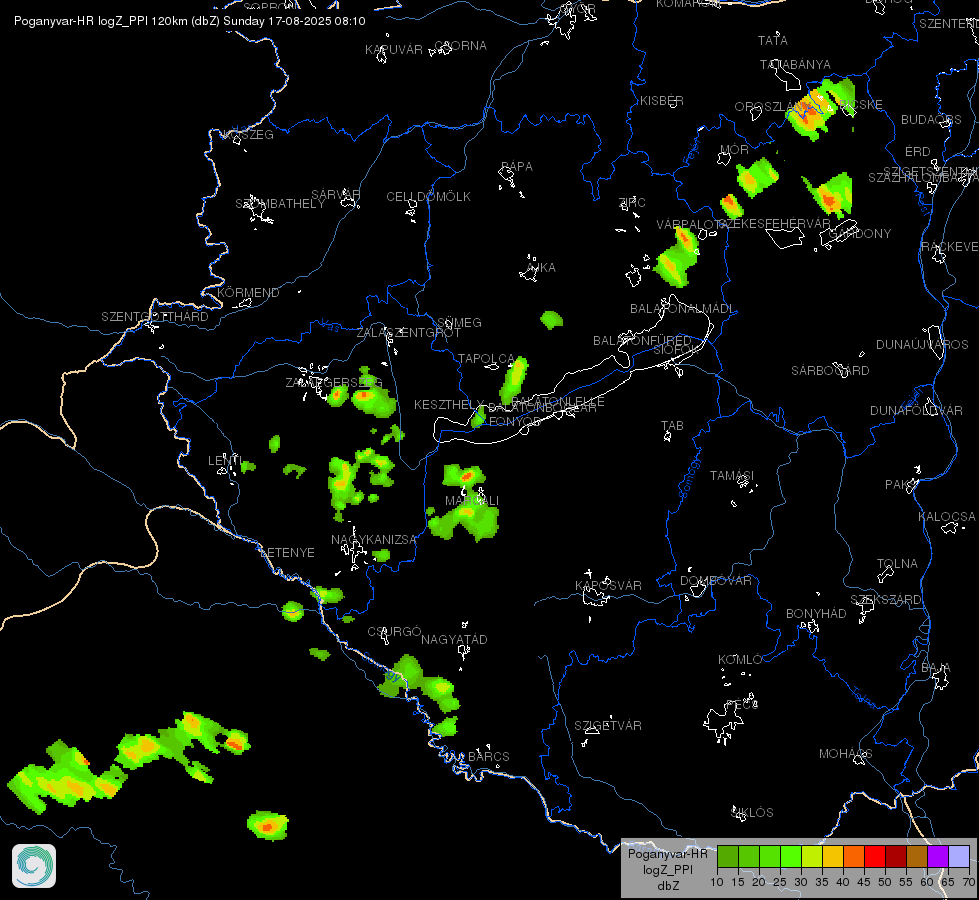
Task: Click the MARCALI city label
Action: [472, 501]
